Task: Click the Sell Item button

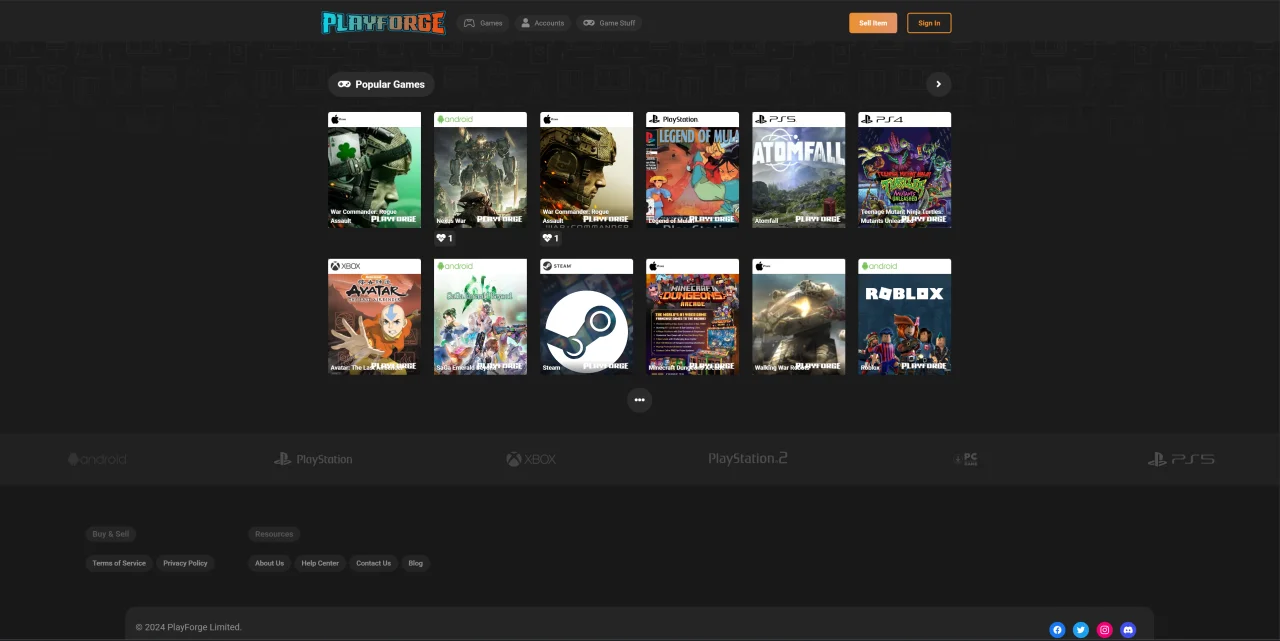Action: pyautogui.click(x=873, y=23)
